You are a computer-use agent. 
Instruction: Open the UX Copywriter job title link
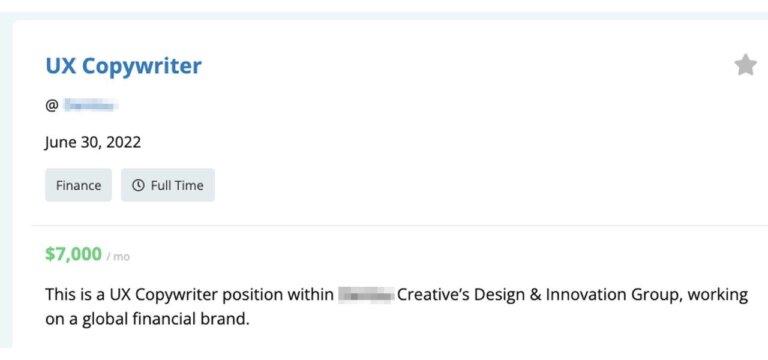tap(123, 66)
